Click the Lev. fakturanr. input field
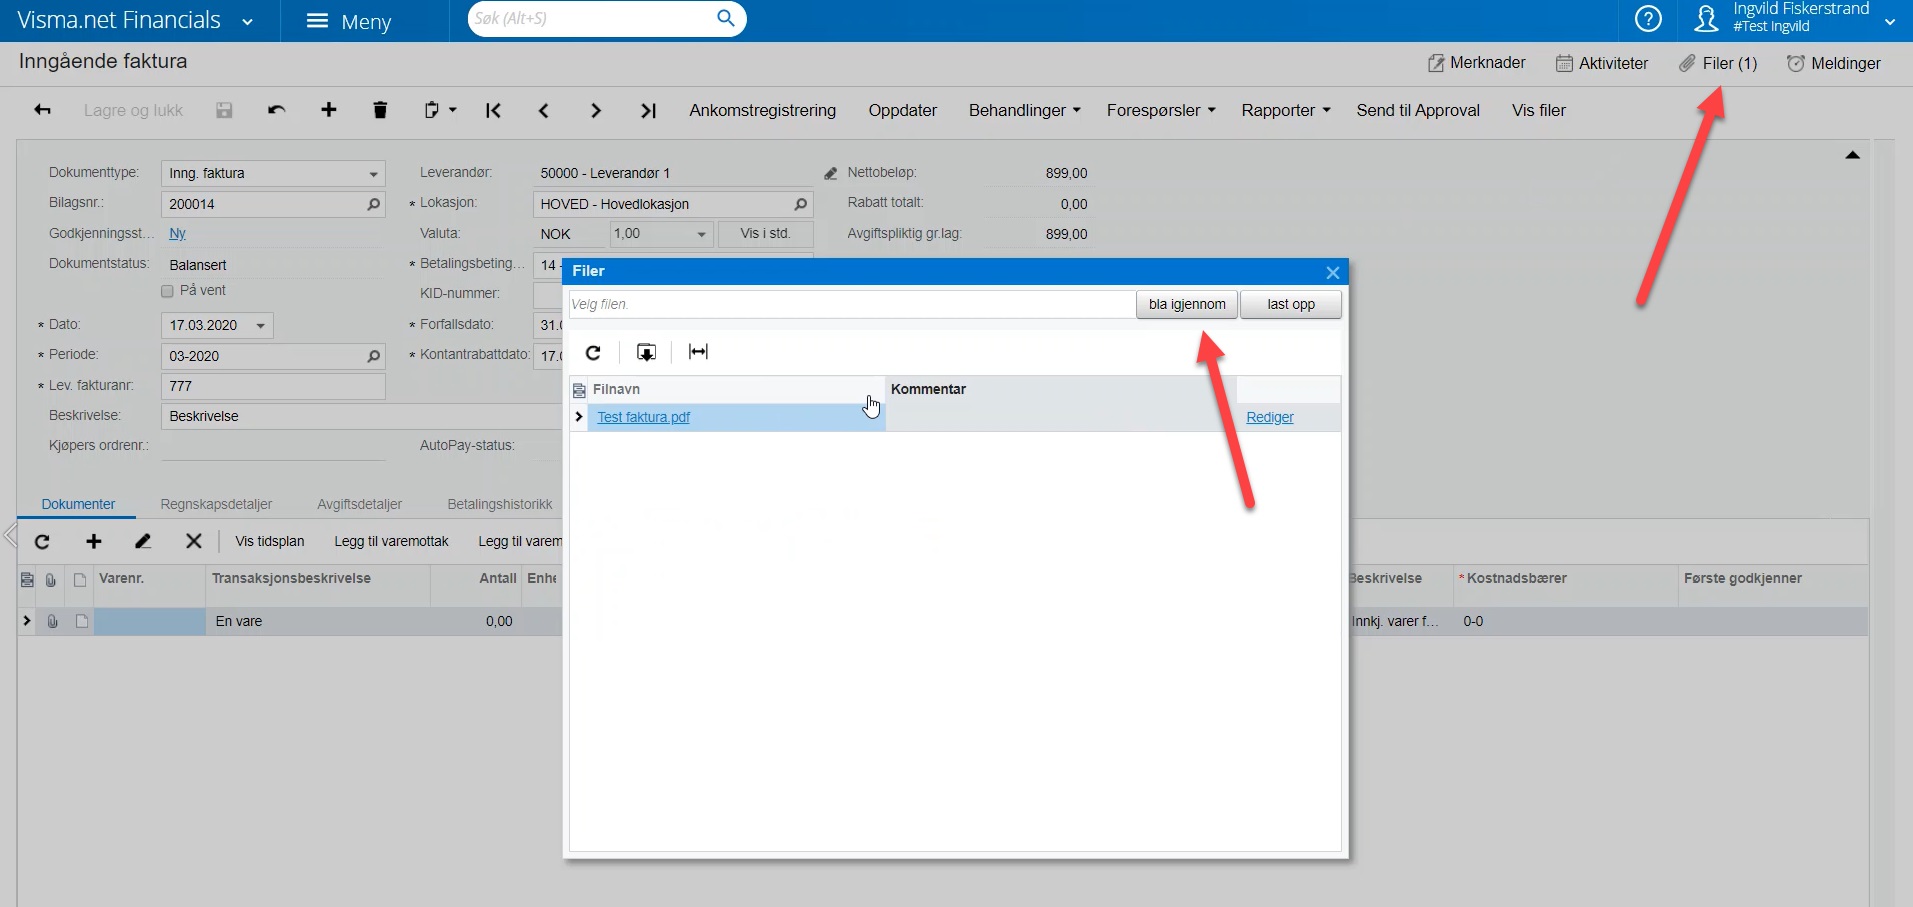Viewport: 1913px width, 907px height. pos(273,386)
